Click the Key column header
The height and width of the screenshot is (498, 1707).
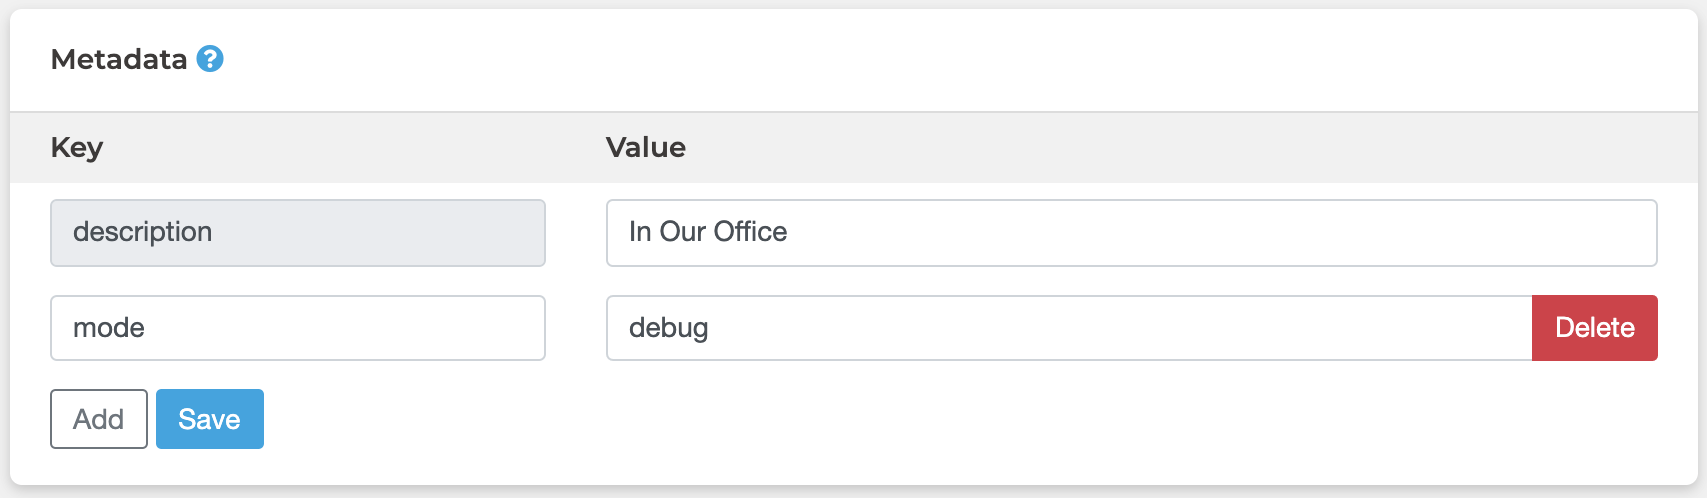77,148
